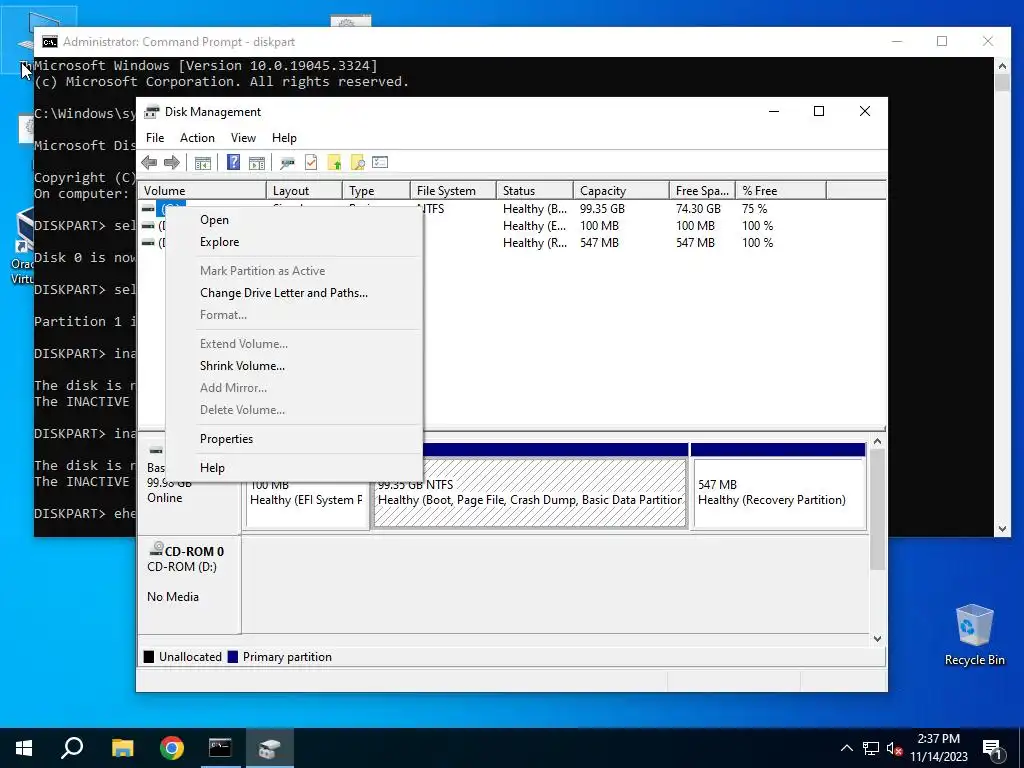Click Disk Management taskbar button

[270, 748]
